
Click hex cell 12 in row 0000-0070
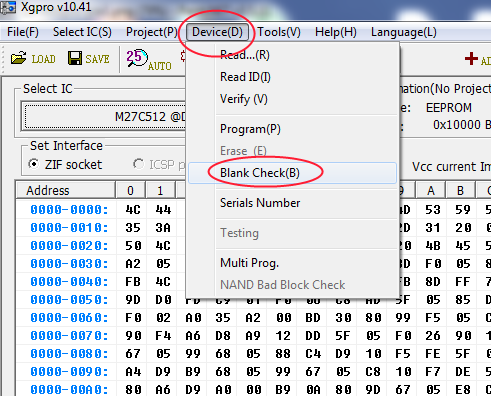[283, 336]
